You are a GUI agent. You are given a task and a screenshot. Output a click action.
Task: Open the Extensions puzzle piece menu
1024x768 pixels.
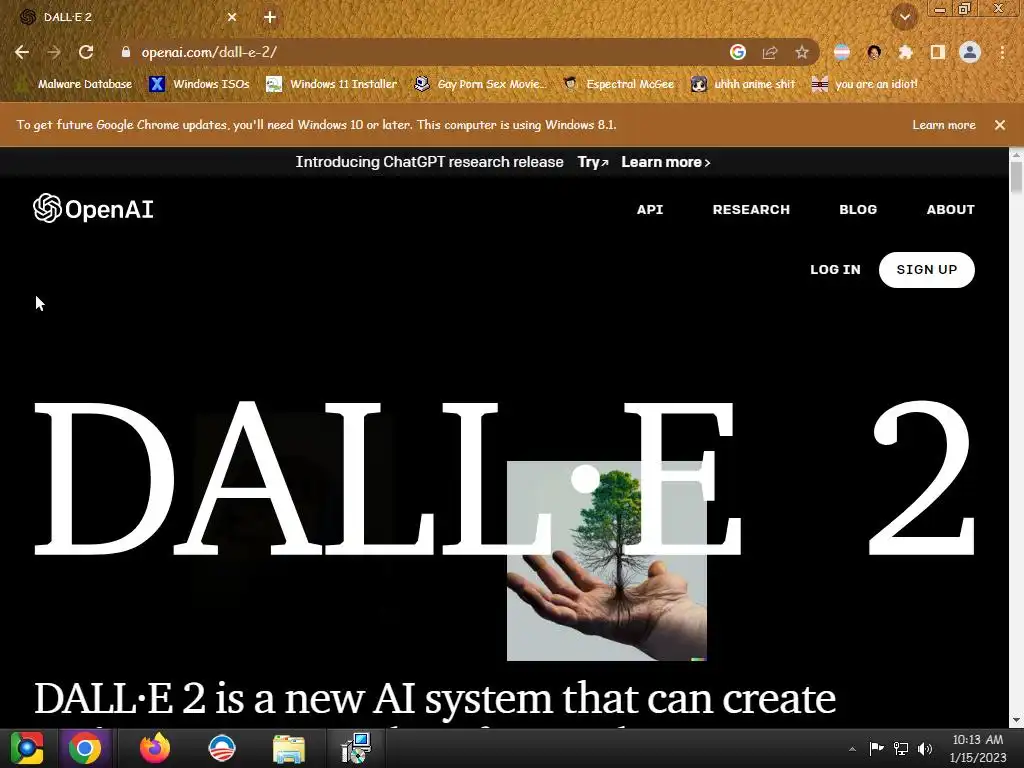[906, 52]
